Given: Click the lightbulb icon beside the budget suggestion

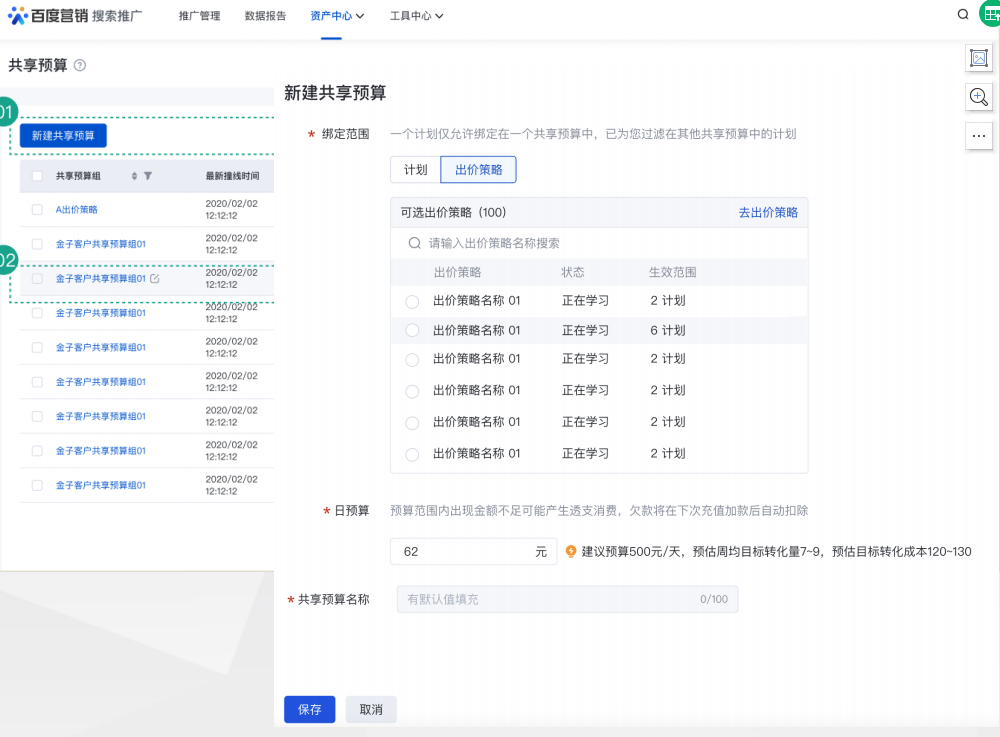Looking at the screenshot, I should 571,551.
